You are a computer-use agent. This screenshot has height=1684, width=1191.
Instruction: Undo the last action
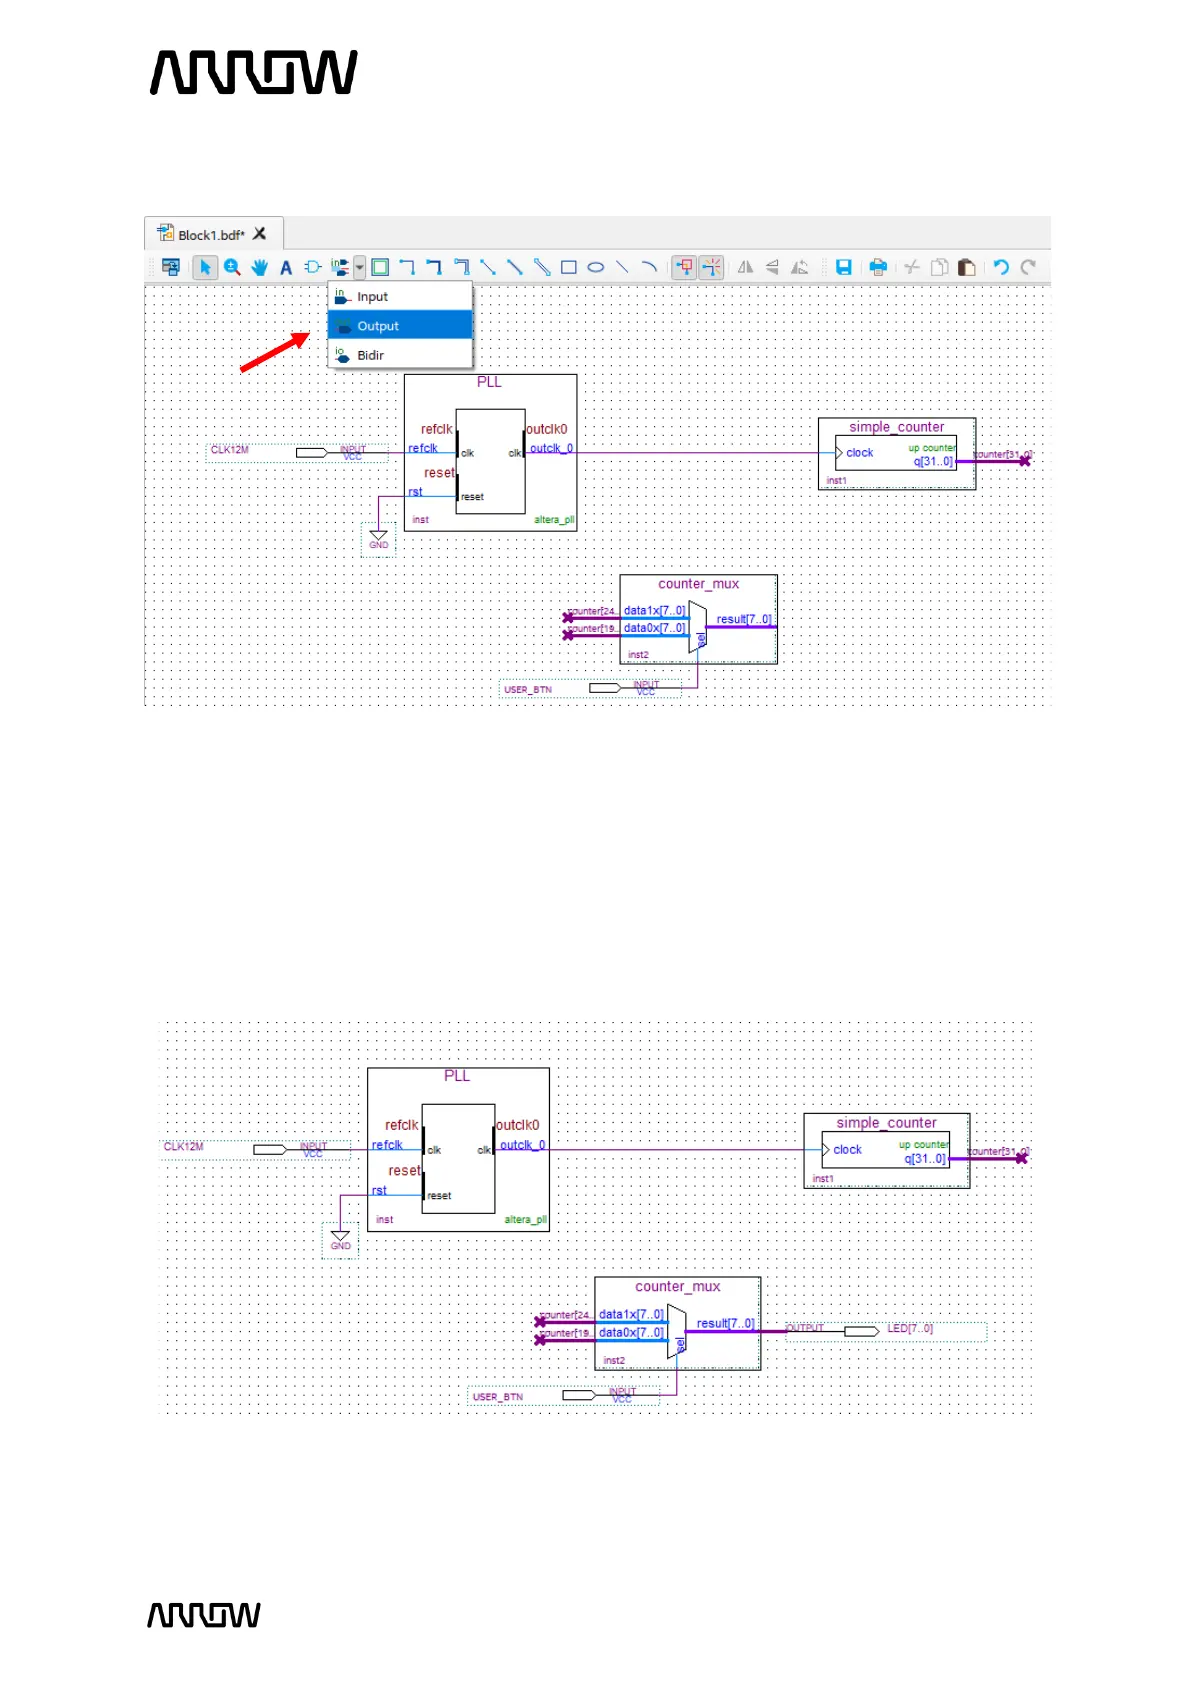[x=1001, y=267]
